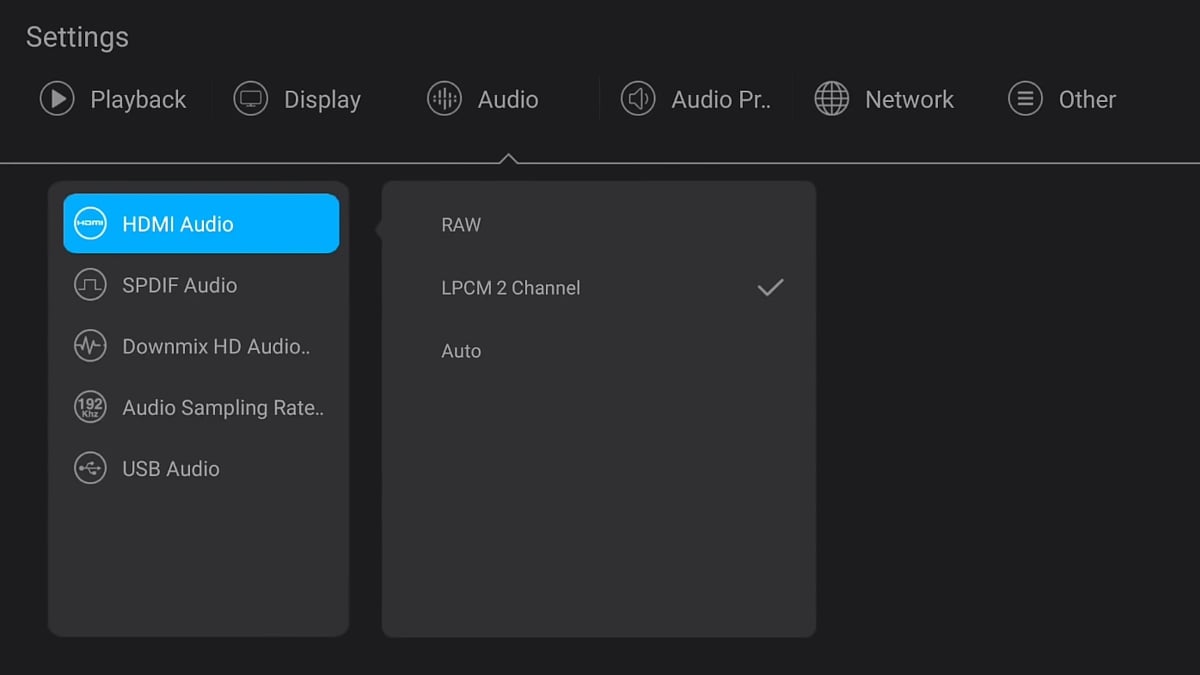Click the 192 kHz sampling rate icon

pyautogui.click(x=90, y=408)
